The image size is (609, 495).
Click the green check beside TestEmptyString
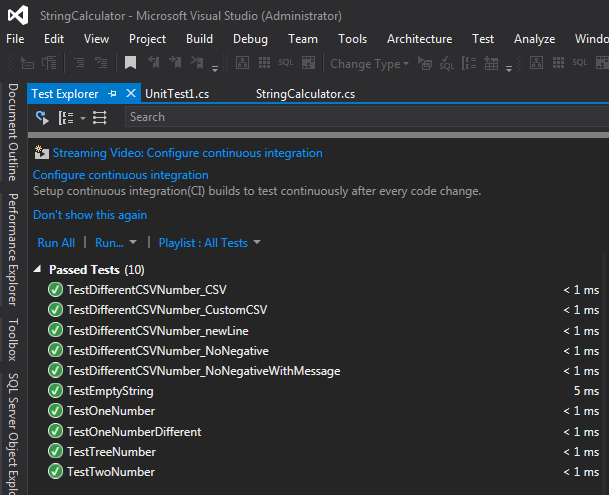tap(55, 390)
